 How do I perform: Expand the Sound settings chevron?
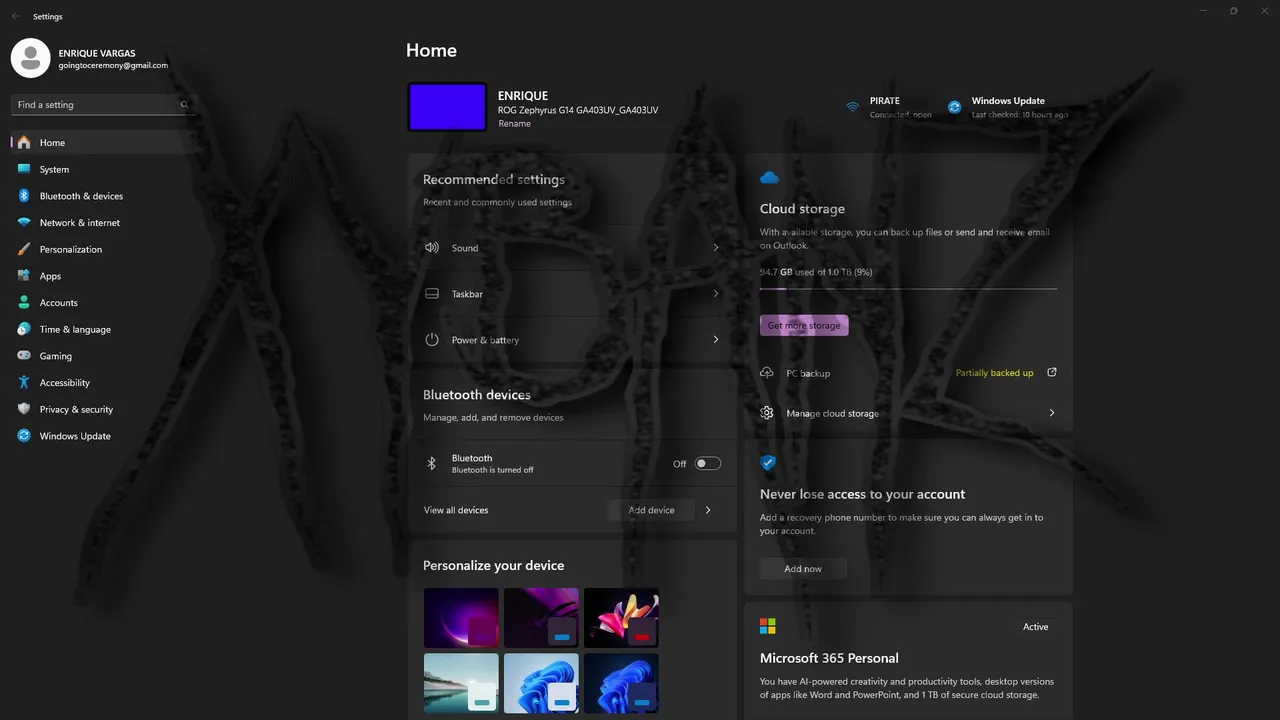[x=716, y=248]
